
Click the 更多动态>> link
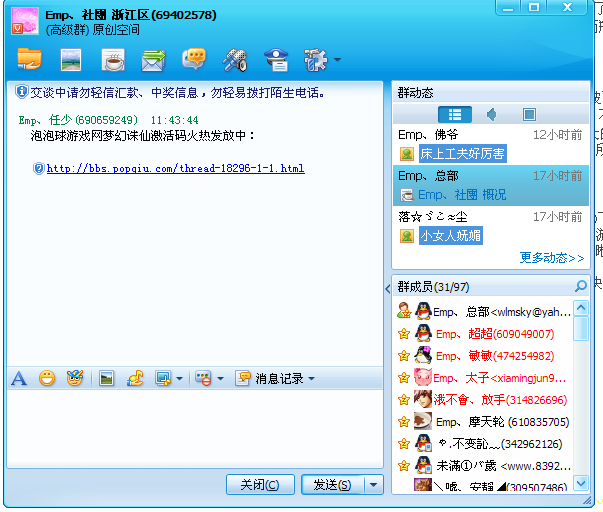coord(551,258)
